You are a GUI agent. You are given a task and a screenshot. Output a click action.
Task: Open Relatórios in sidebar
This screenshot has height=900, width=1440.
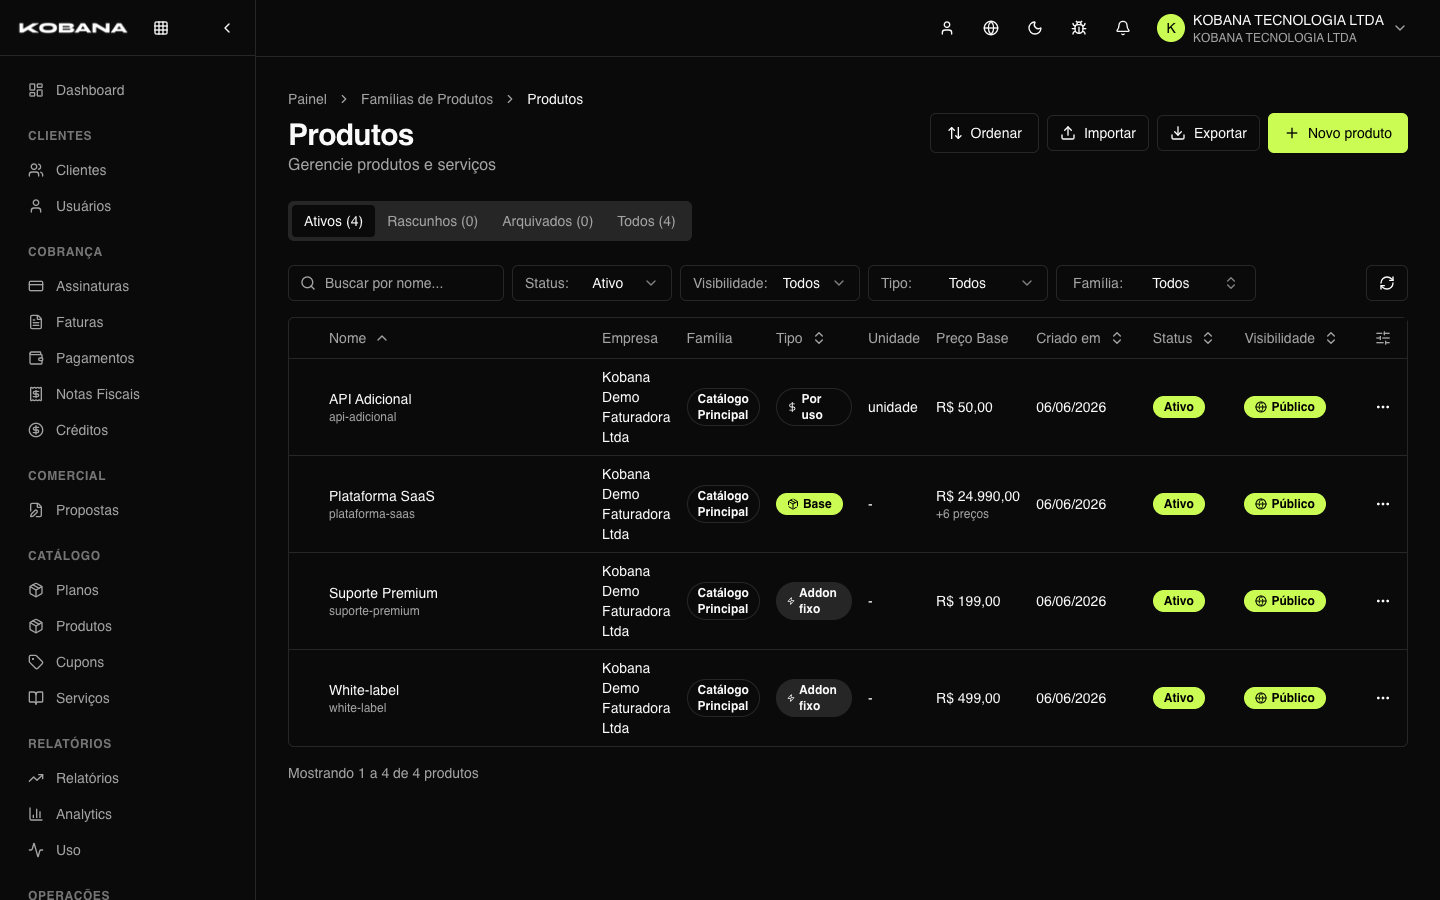(128, 778)
